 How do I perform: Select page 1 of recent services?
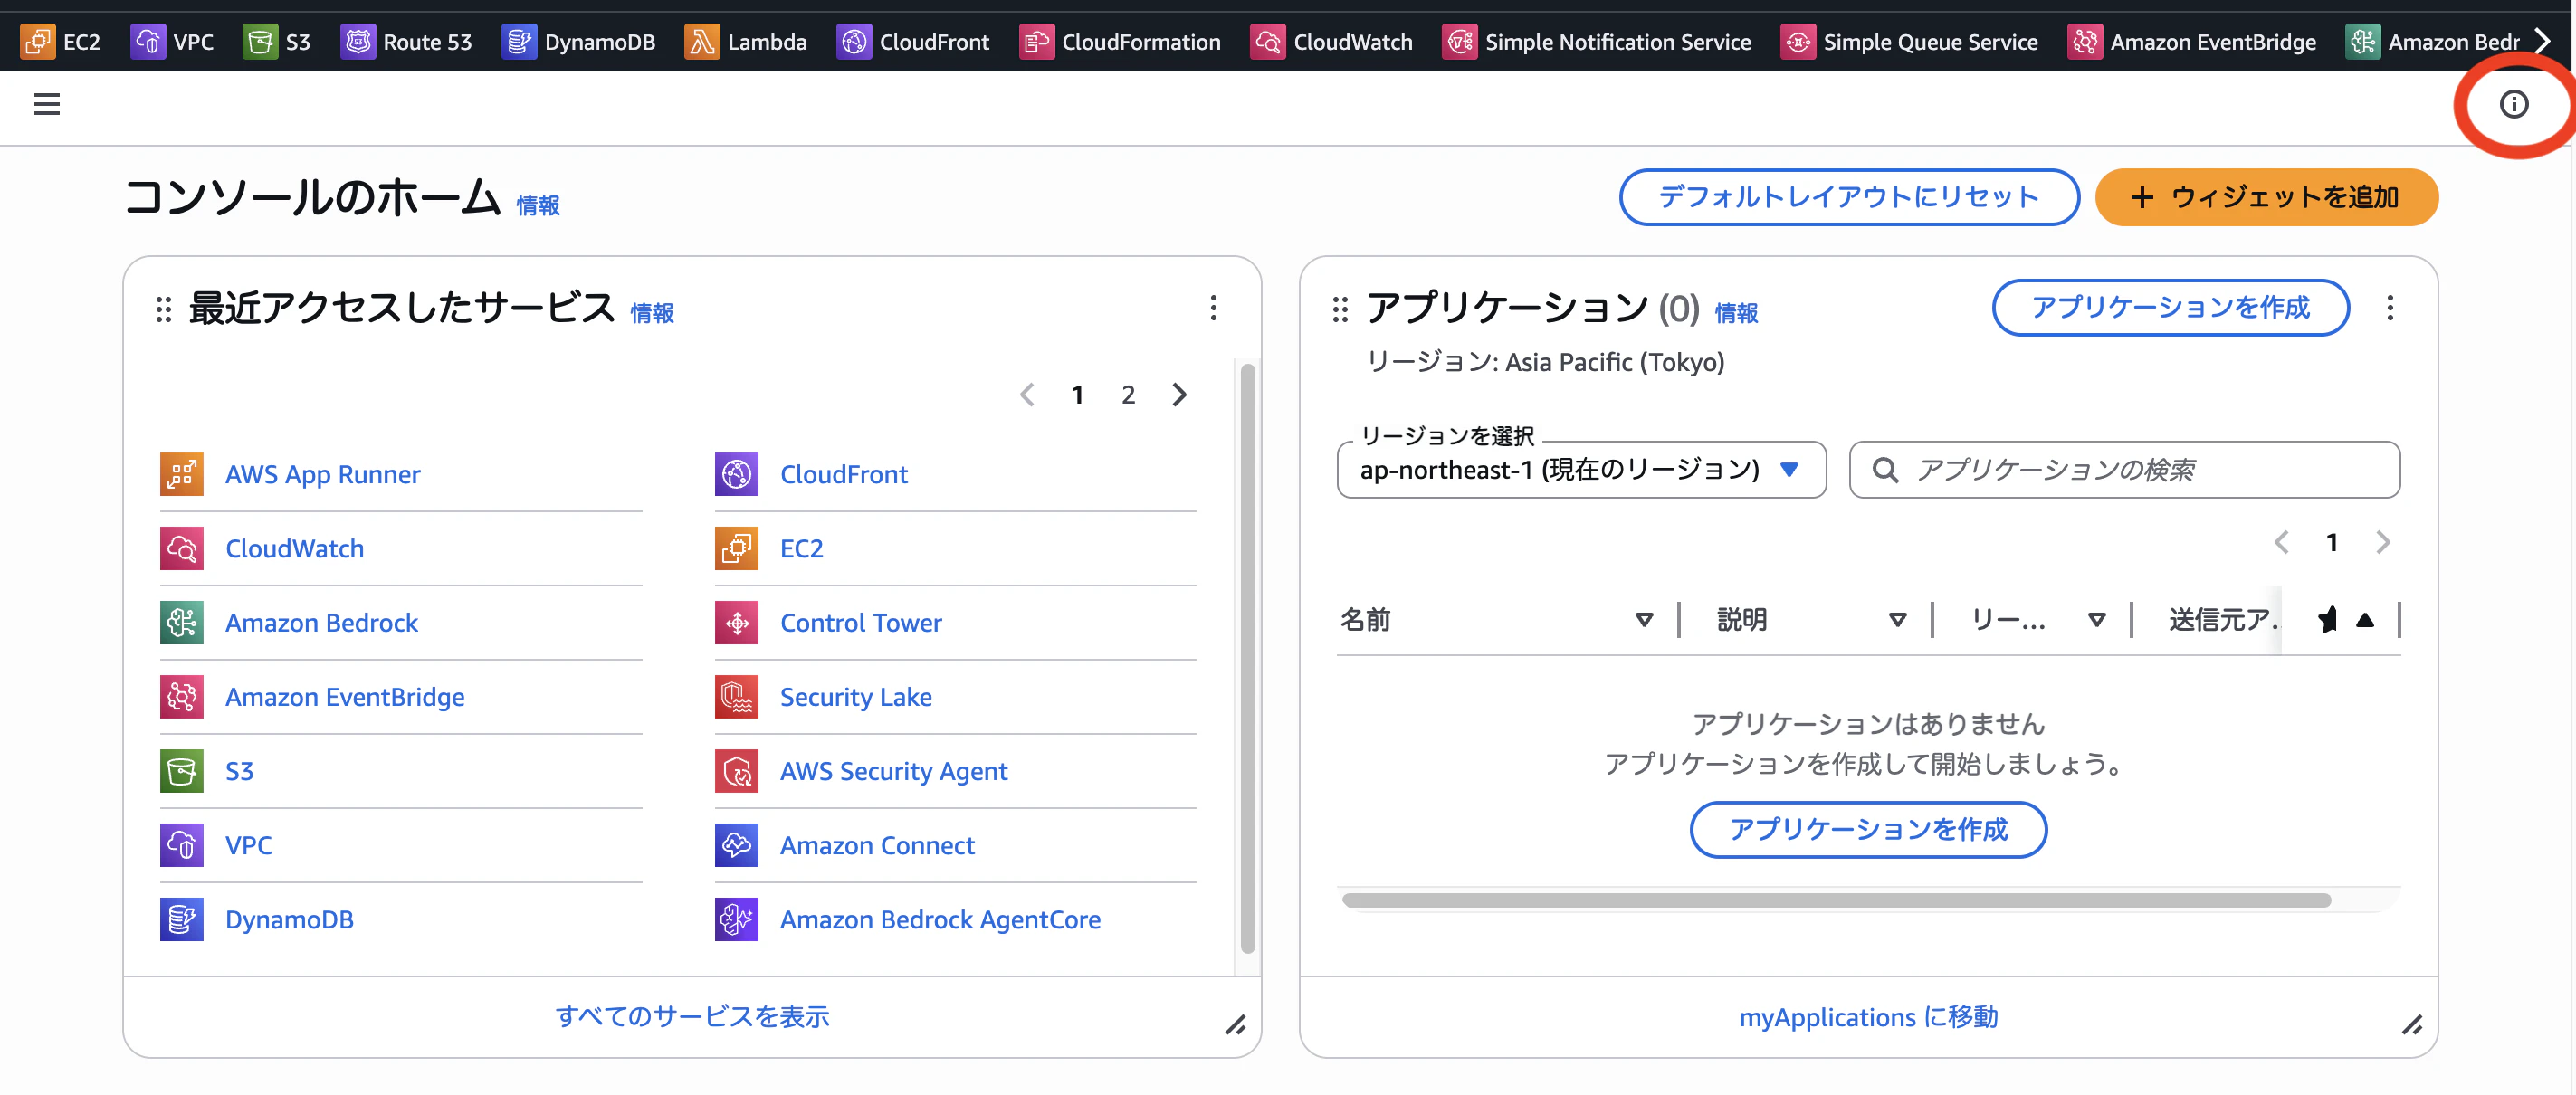point(1078,395)
